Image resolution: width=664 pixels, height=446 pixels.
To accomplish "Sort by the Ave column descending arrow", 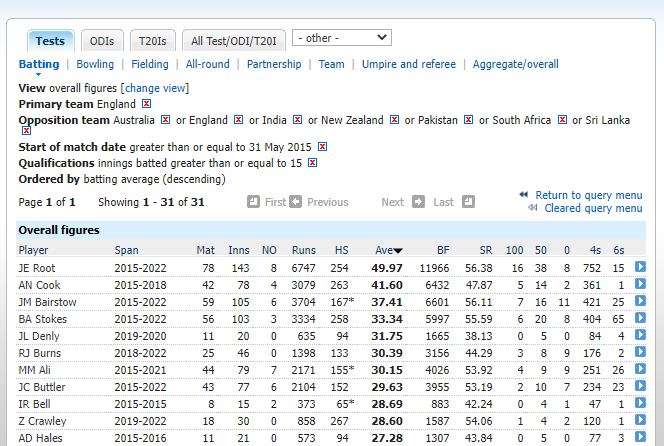I will click(x=398, y=251).
